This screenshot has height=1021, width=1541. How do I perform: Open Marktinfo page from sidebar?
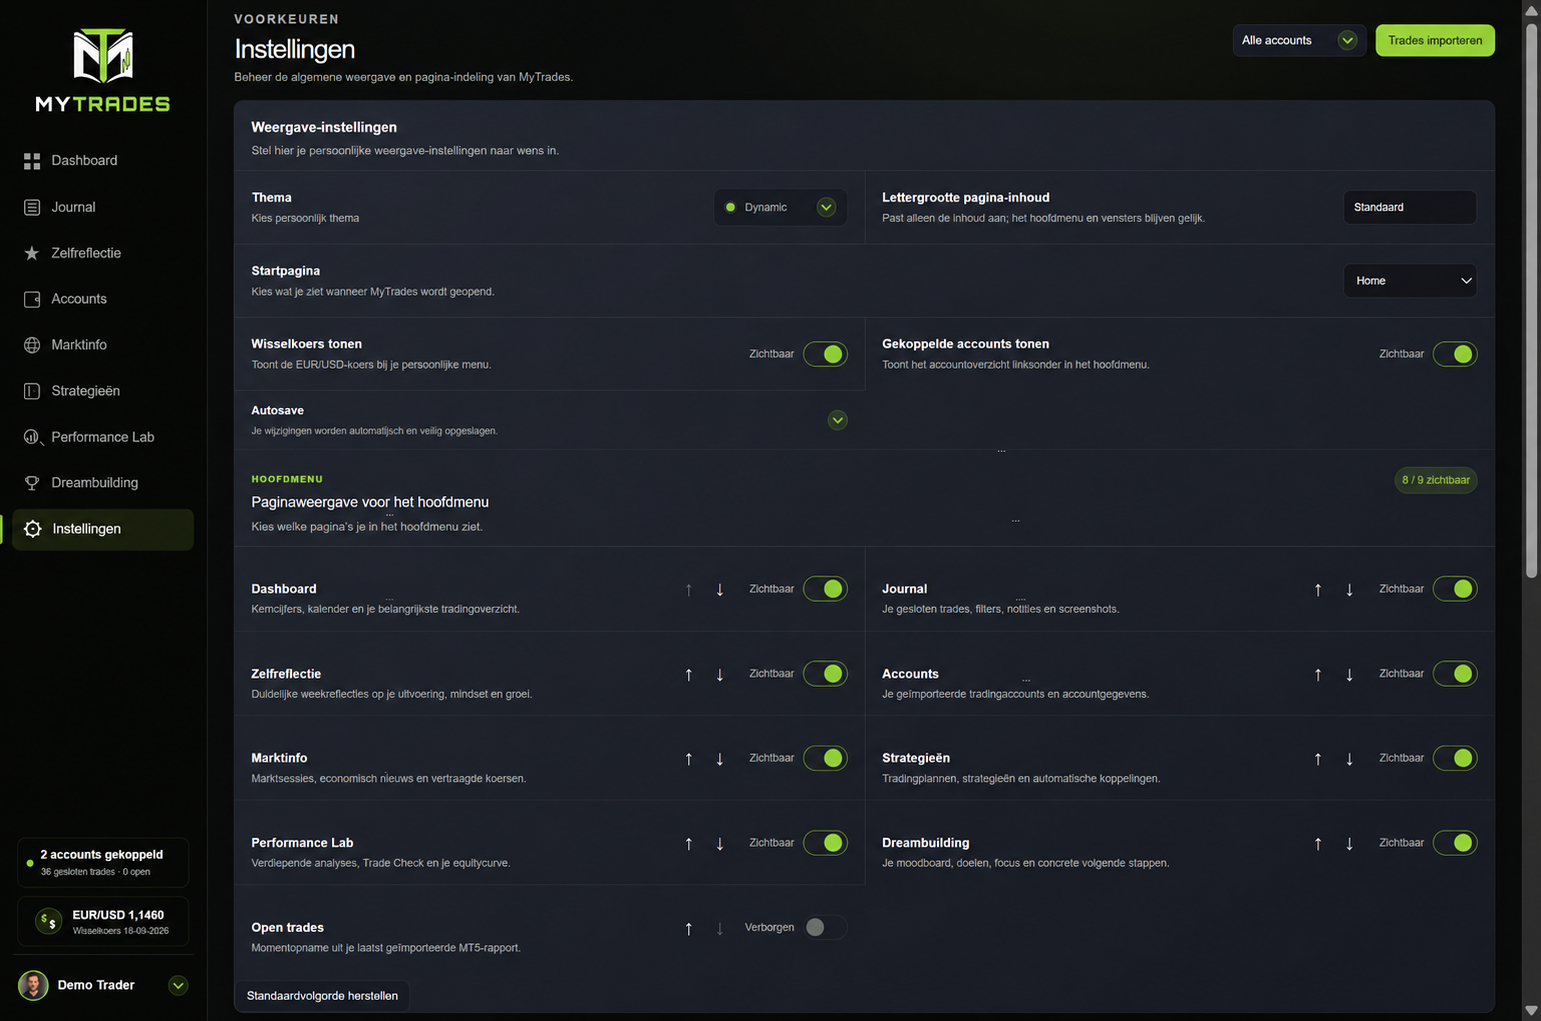(x=103, y=345)
